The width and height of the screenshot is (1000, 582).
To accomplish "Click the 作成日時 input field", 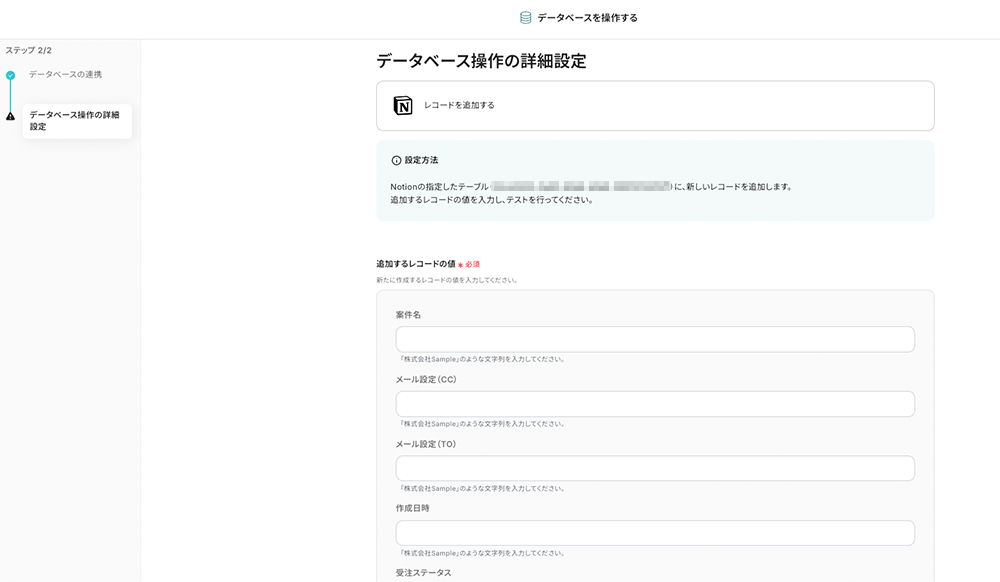I will coord(655,532).
